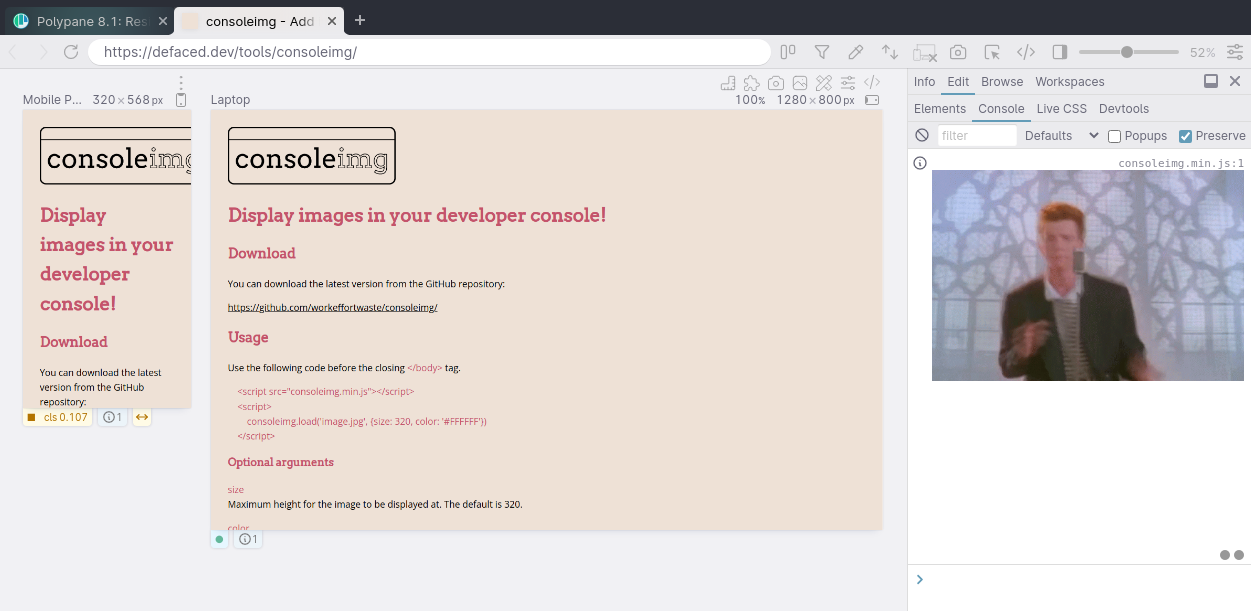
Task: Open global settings sliders icon at the toolbar's right end
Action: point(1236,52)
